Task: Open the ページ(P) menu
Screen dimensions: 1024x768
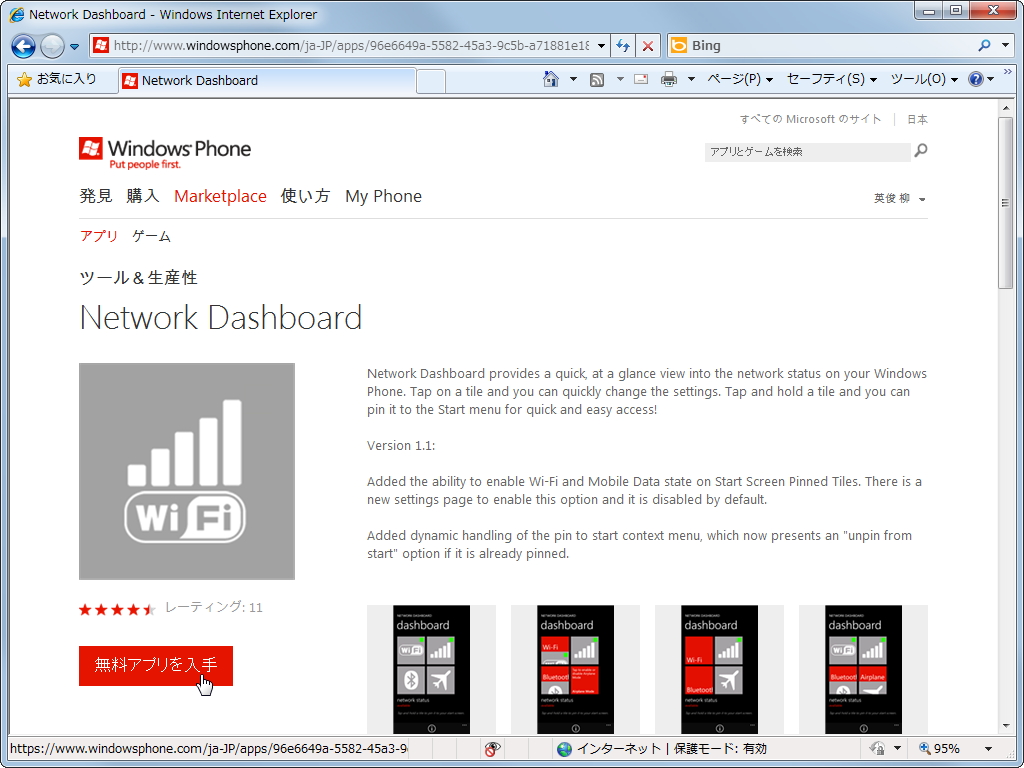Action: 741,79
